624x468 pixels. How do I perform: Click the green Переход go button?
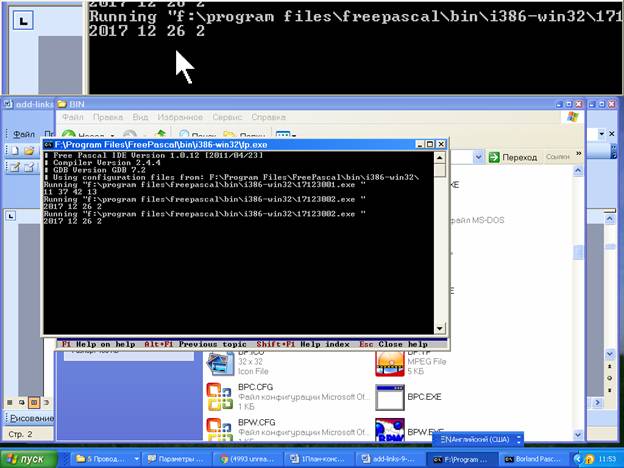coord(513,157)
